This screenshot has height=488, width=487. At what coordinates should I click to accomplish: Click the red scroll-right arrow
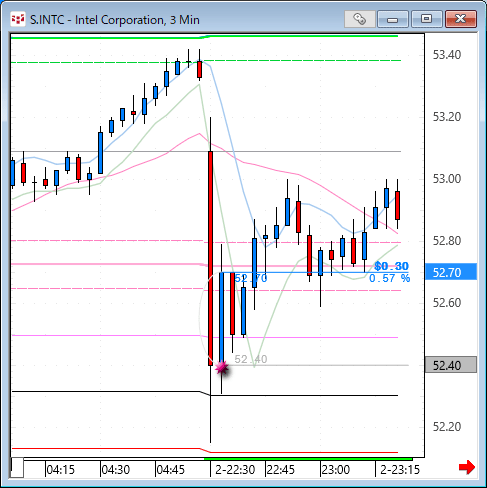(467, 467)
